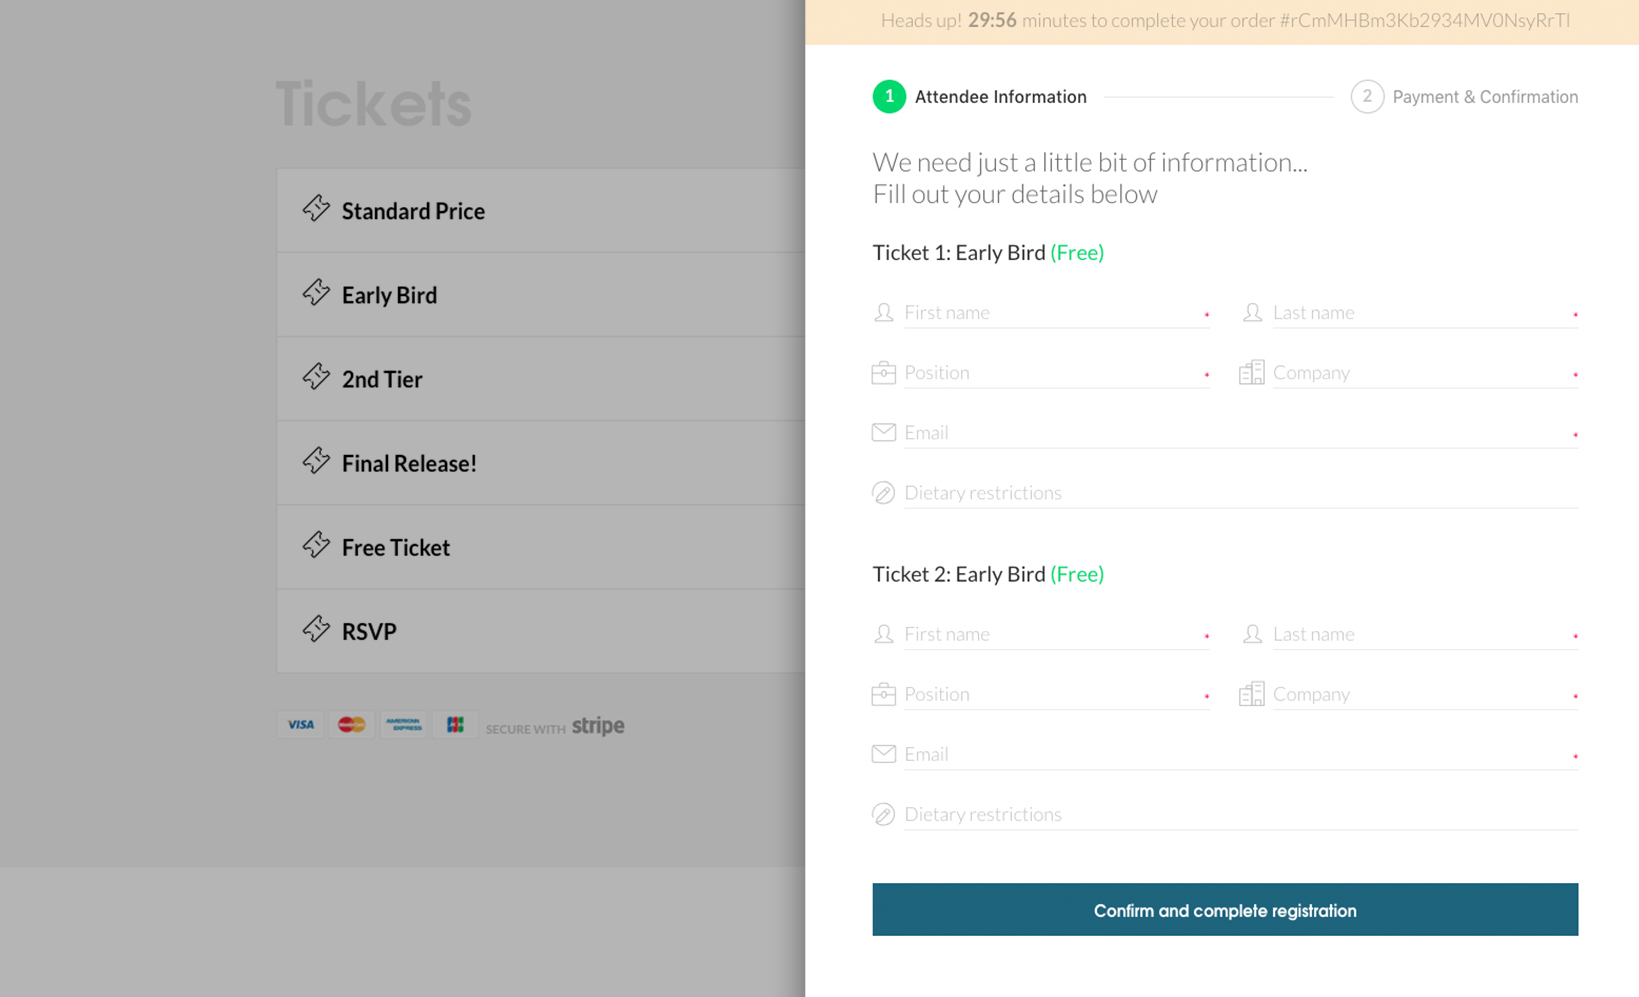This screenshot has height=997, width=1639.
Task: Click Ticket 1 company building icon
Action: point(1251,372)
